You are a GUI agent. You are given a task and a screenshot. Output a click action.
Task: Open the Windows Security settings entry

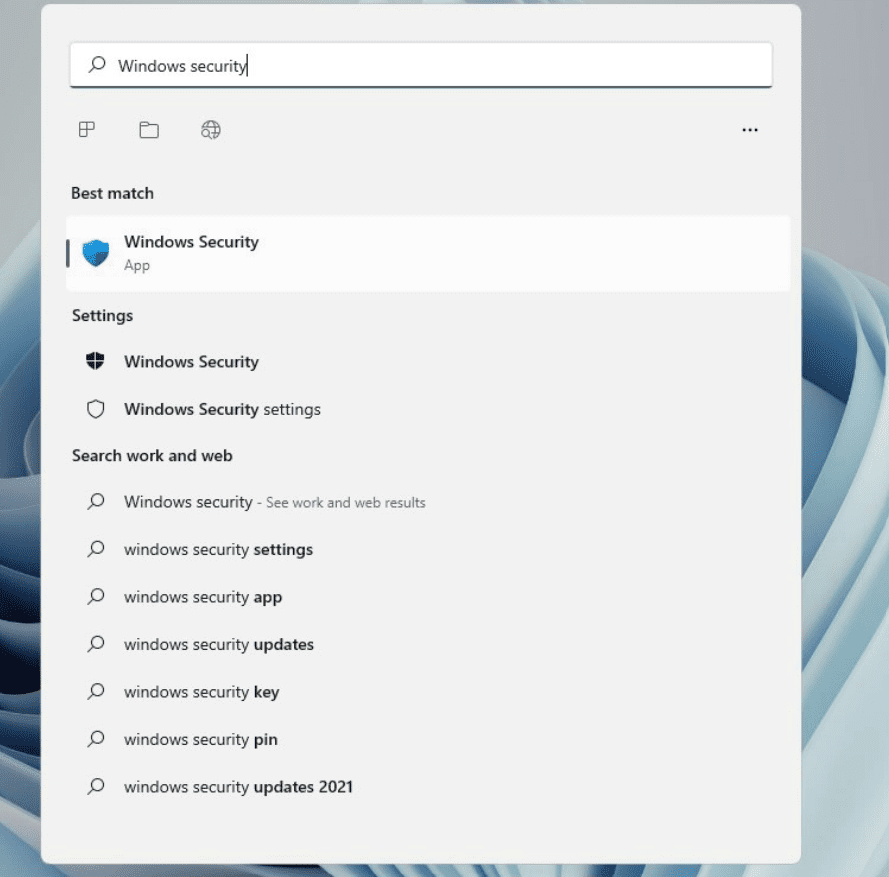coord(428,362)
